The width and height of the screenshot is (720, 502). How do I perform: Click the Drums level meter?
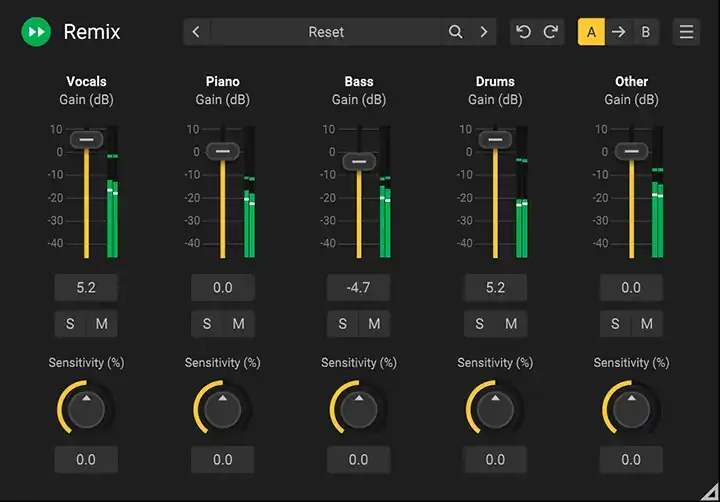point(522,192)
